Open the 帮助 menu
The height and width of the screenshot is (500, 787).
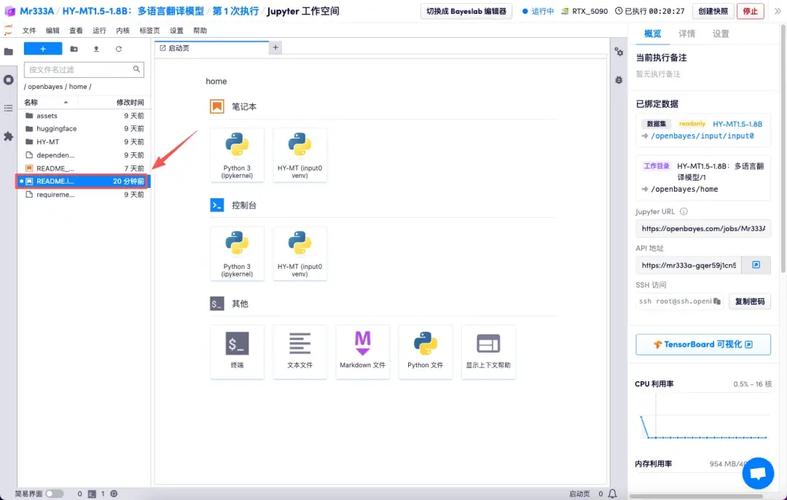click(200, 31)
